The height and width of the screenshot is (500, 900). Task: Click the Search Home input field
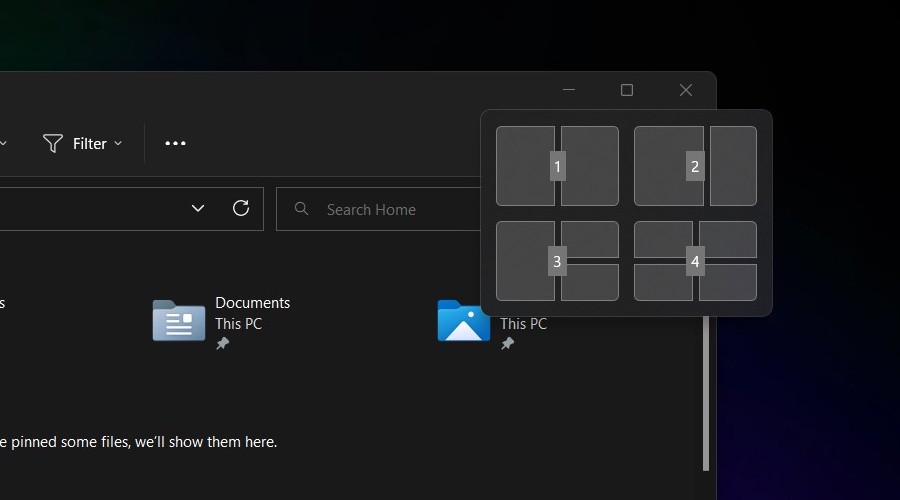point(379,210)
